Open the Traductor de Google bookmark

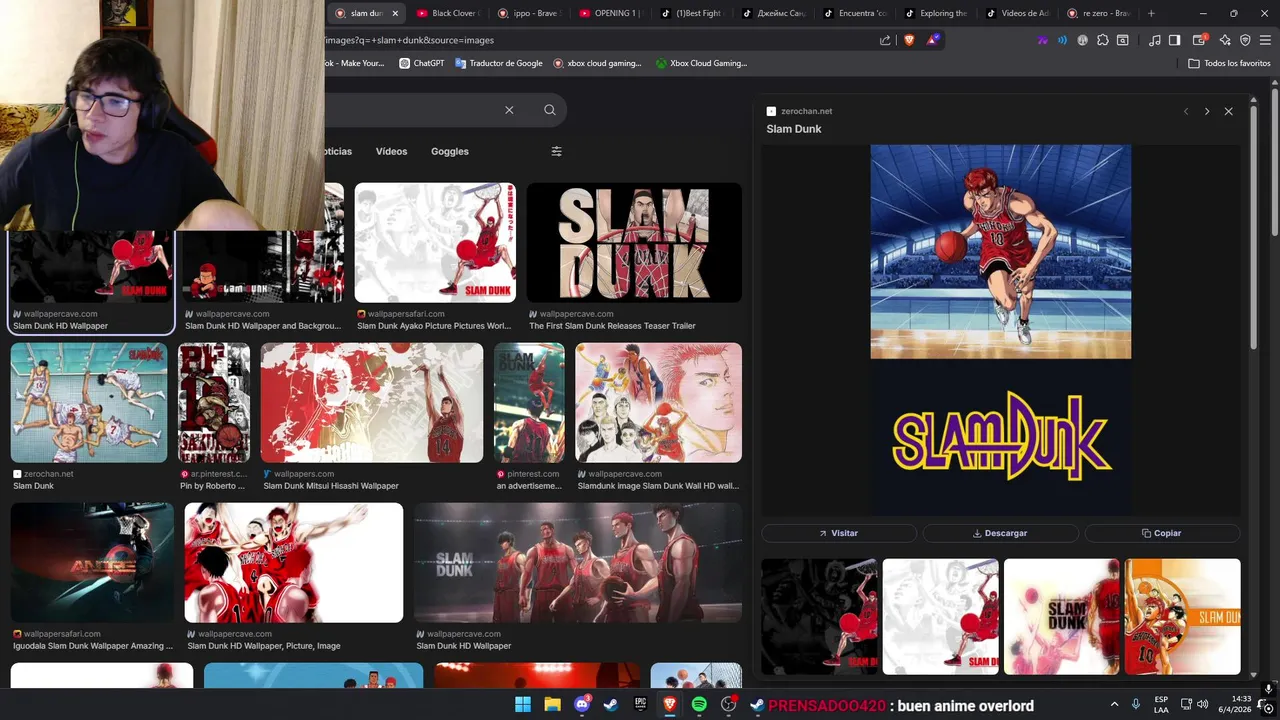point(499,63)
